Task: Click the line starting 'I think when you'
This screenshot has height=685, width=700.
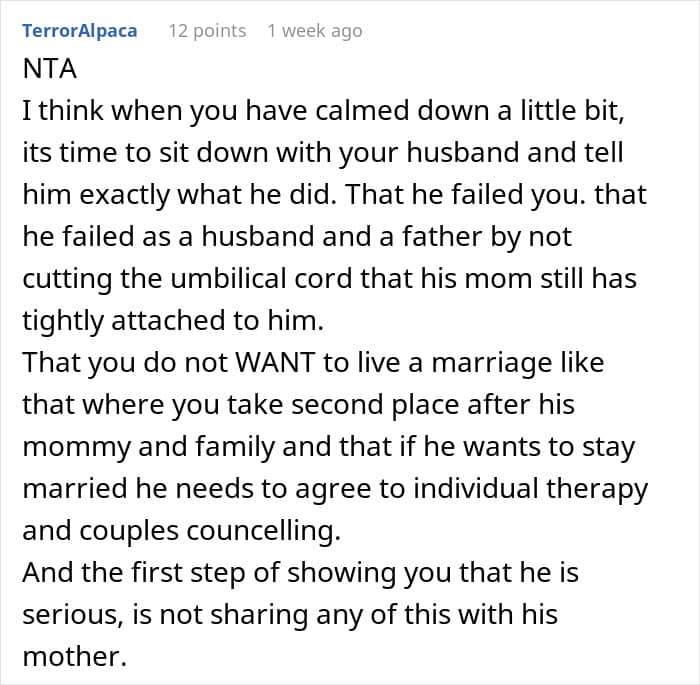Action: pyautogui.click(x=323, y=111)
